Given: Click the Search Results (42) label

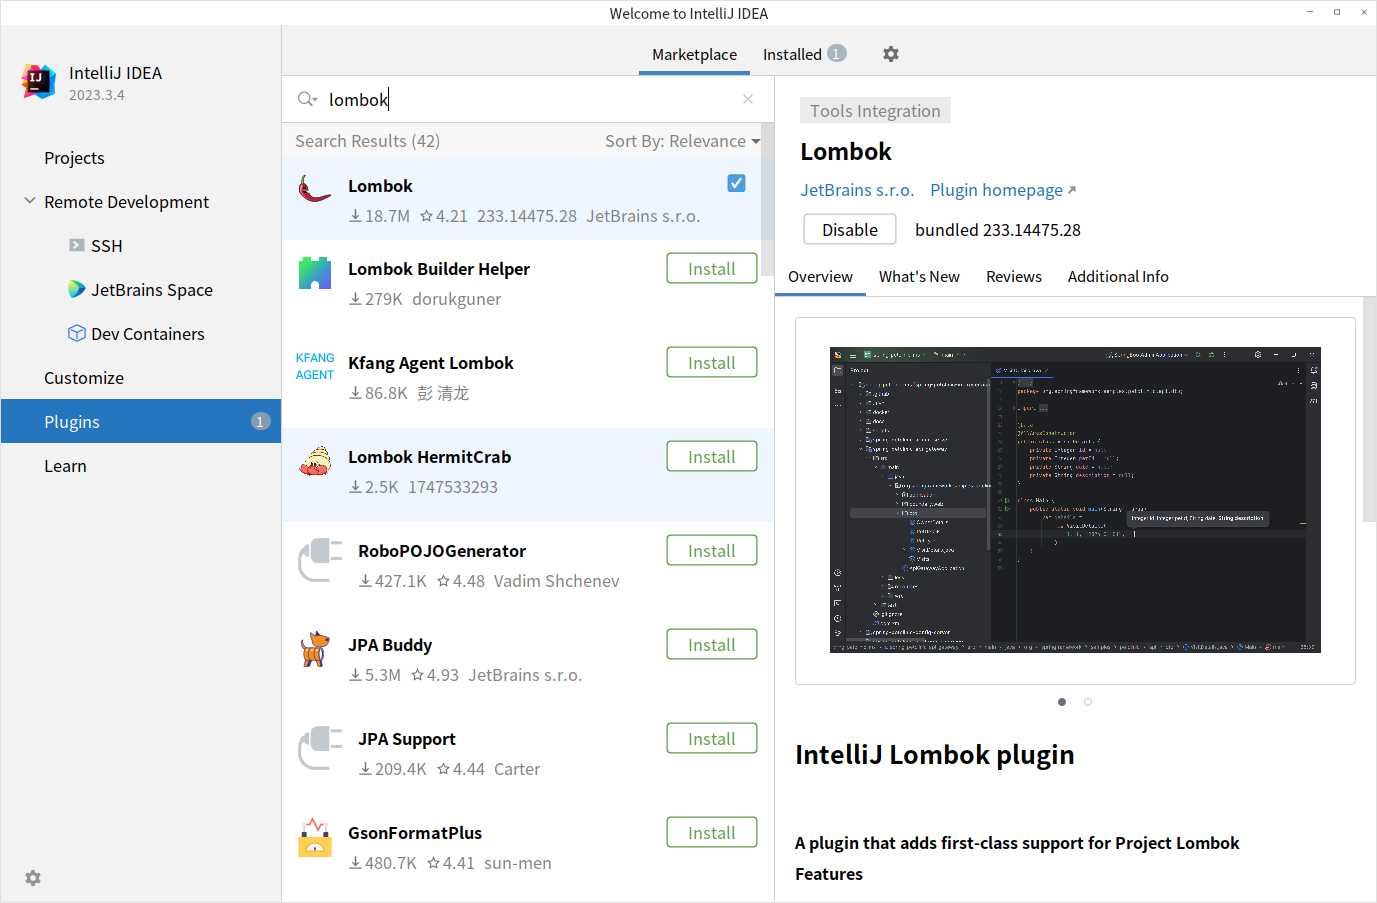Looking at the screenshot, I should (367, 141).
